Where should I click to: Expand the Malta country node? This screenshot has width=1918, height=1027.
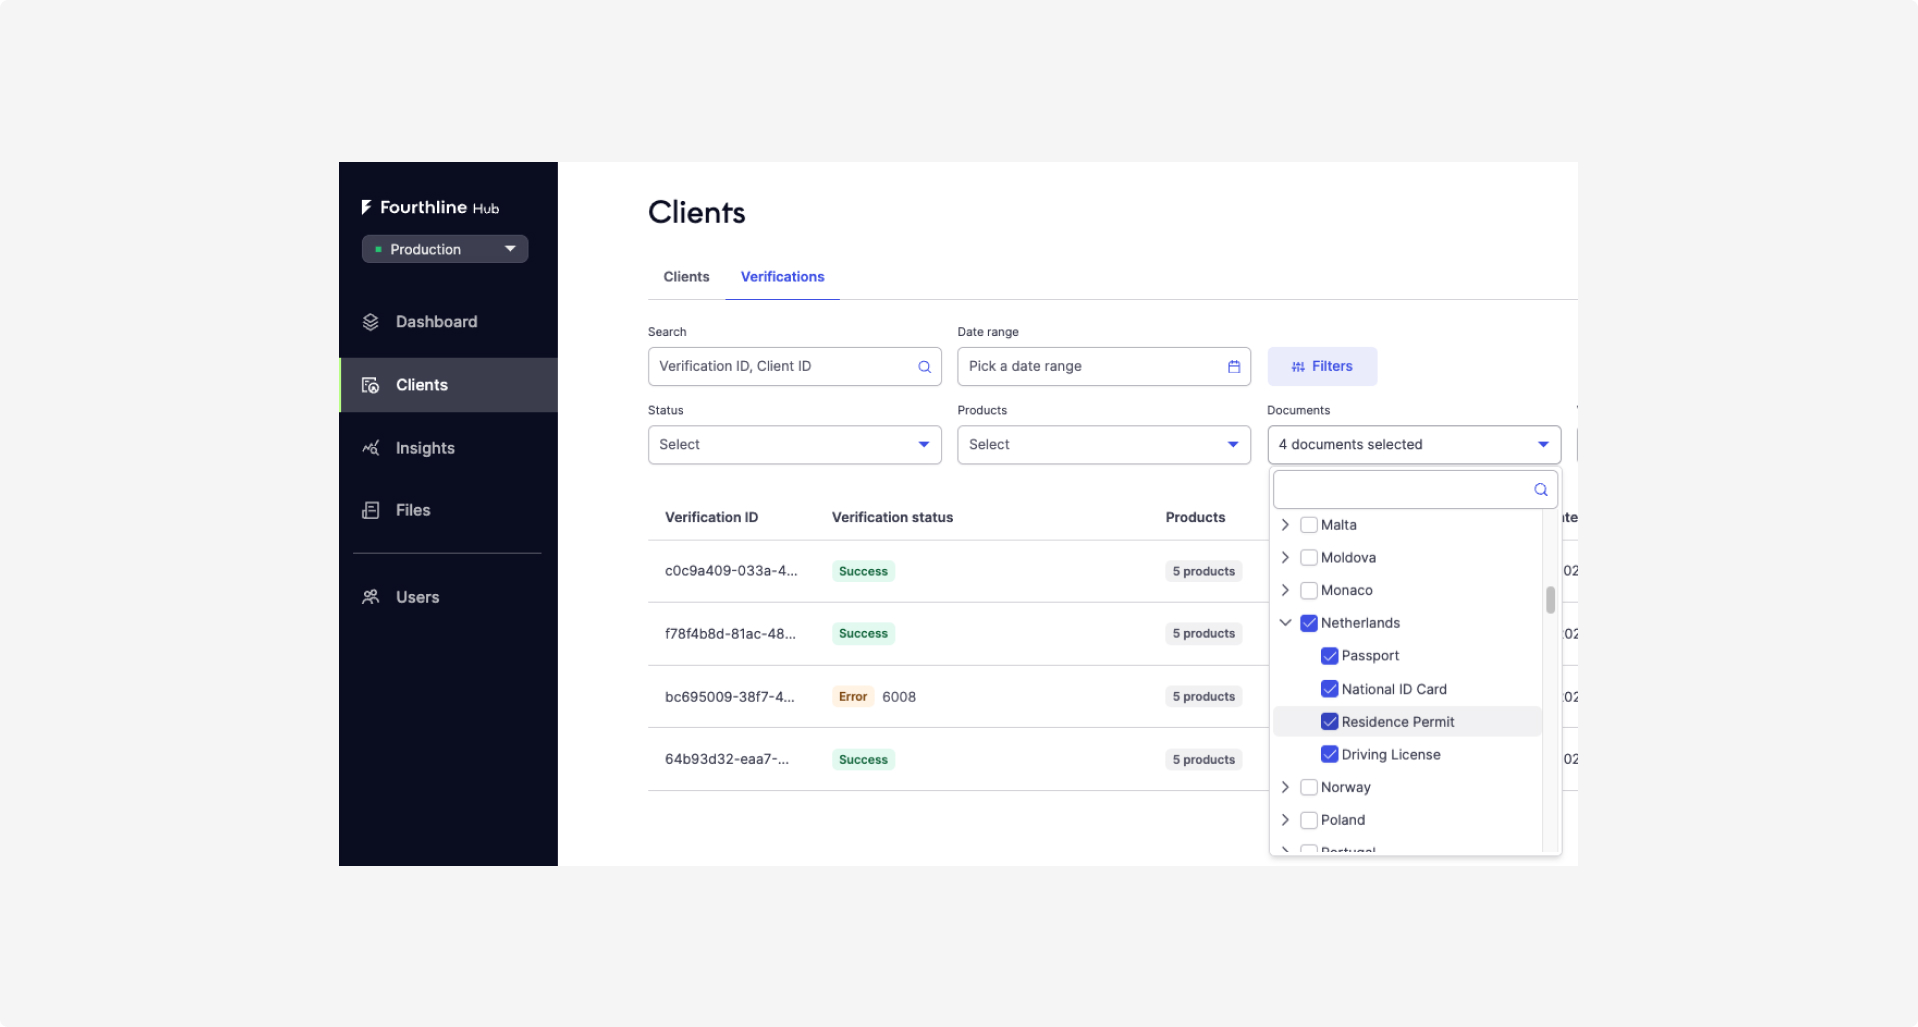(x=1285, y=525)
